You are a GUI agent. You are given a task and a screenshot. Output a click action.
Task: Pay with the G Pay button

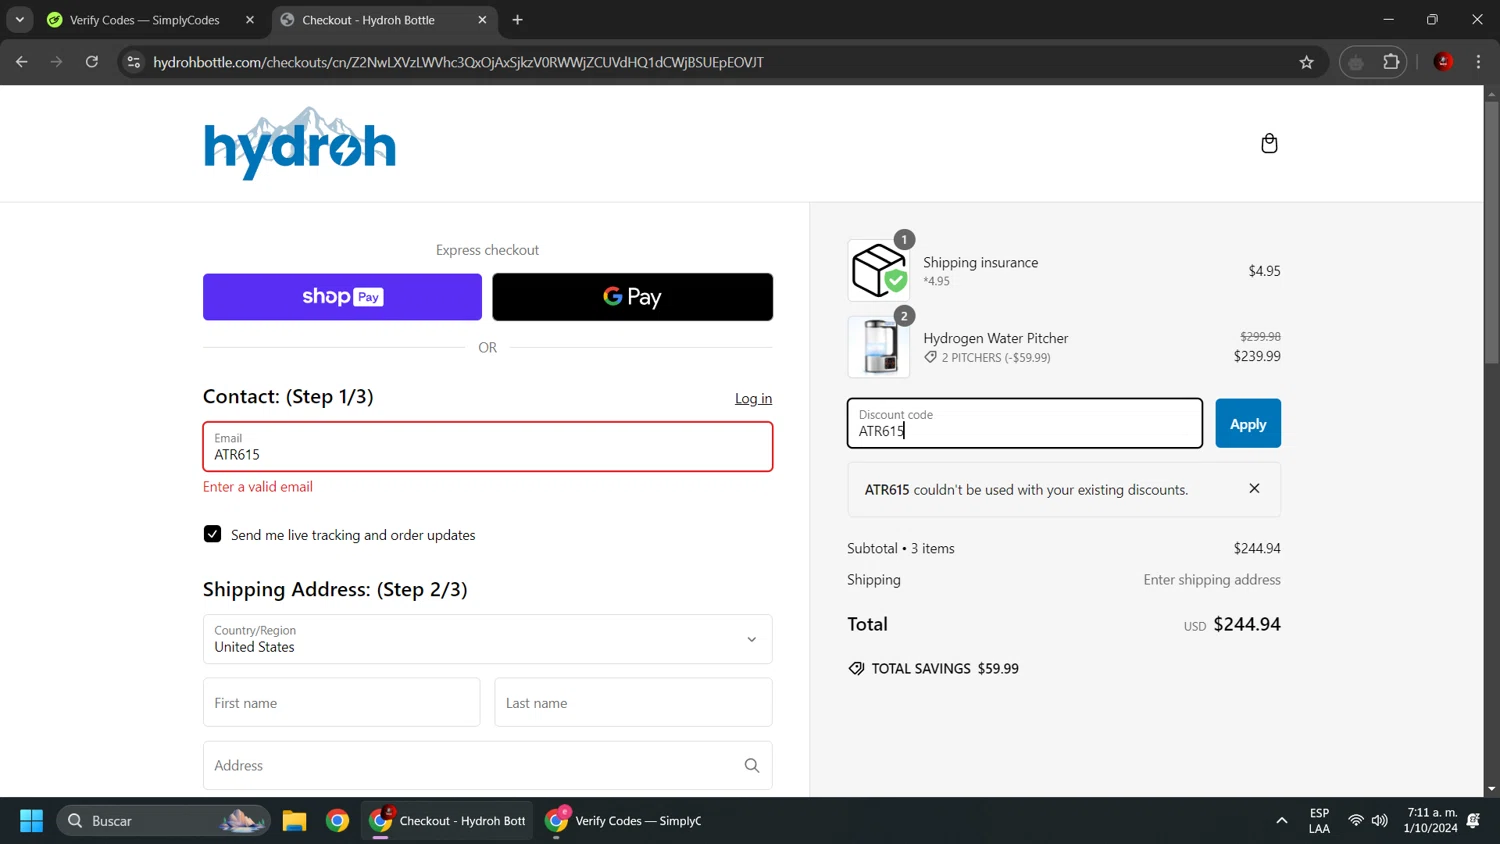[632, 297]
